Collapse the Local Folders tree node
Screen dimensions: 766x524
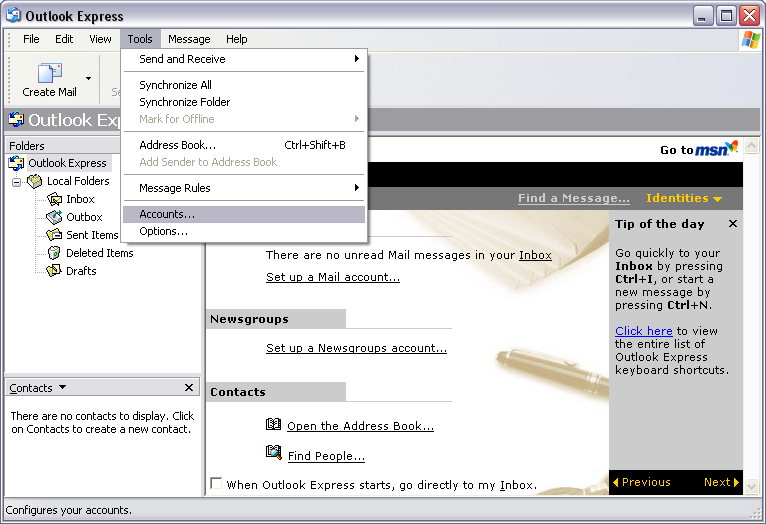click(17, 182)
